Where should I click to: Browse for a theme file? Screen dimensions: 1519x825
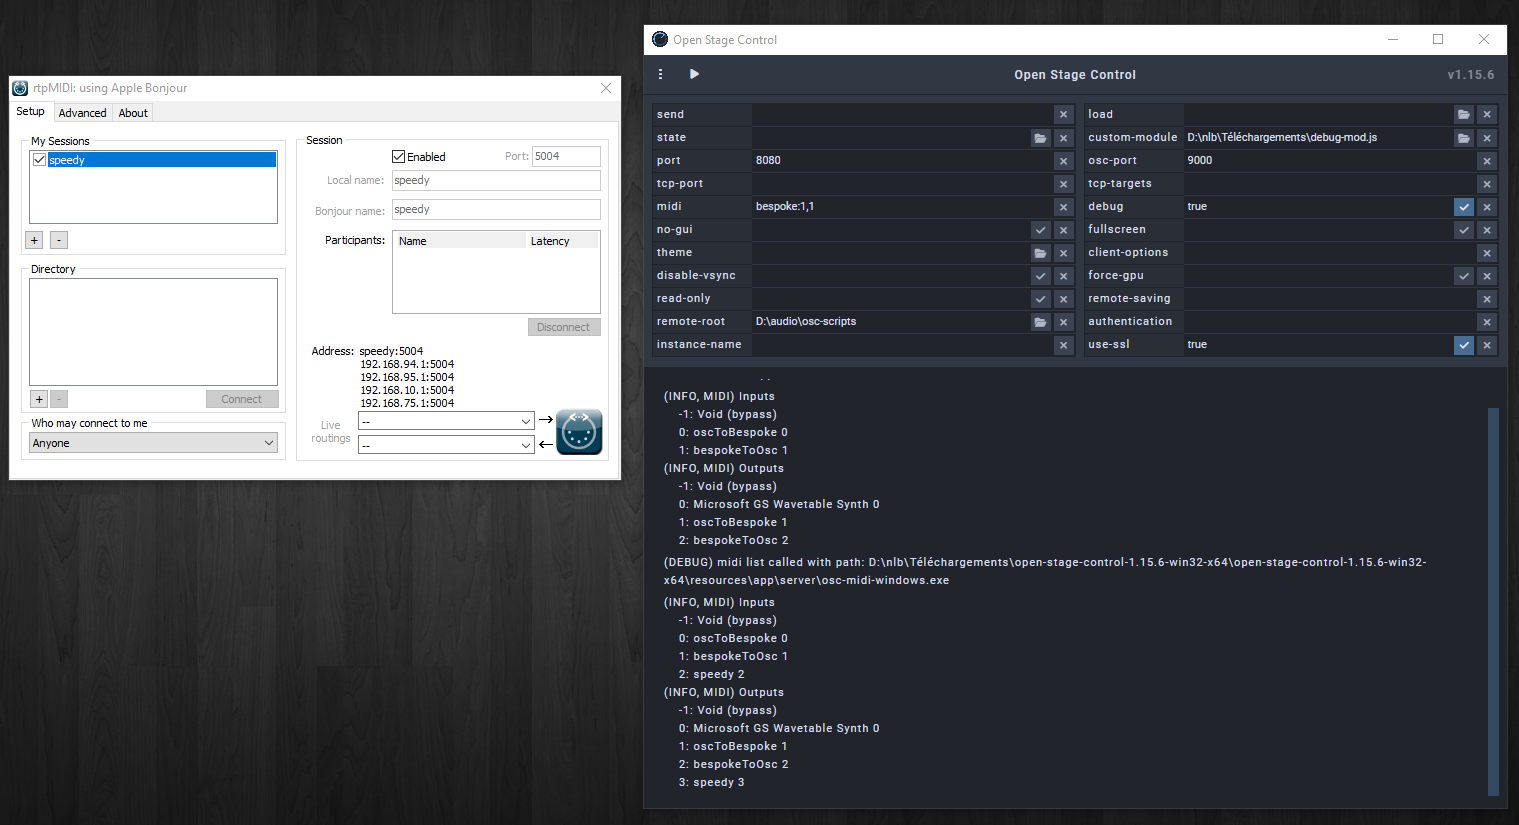(x=1041, y=253)
